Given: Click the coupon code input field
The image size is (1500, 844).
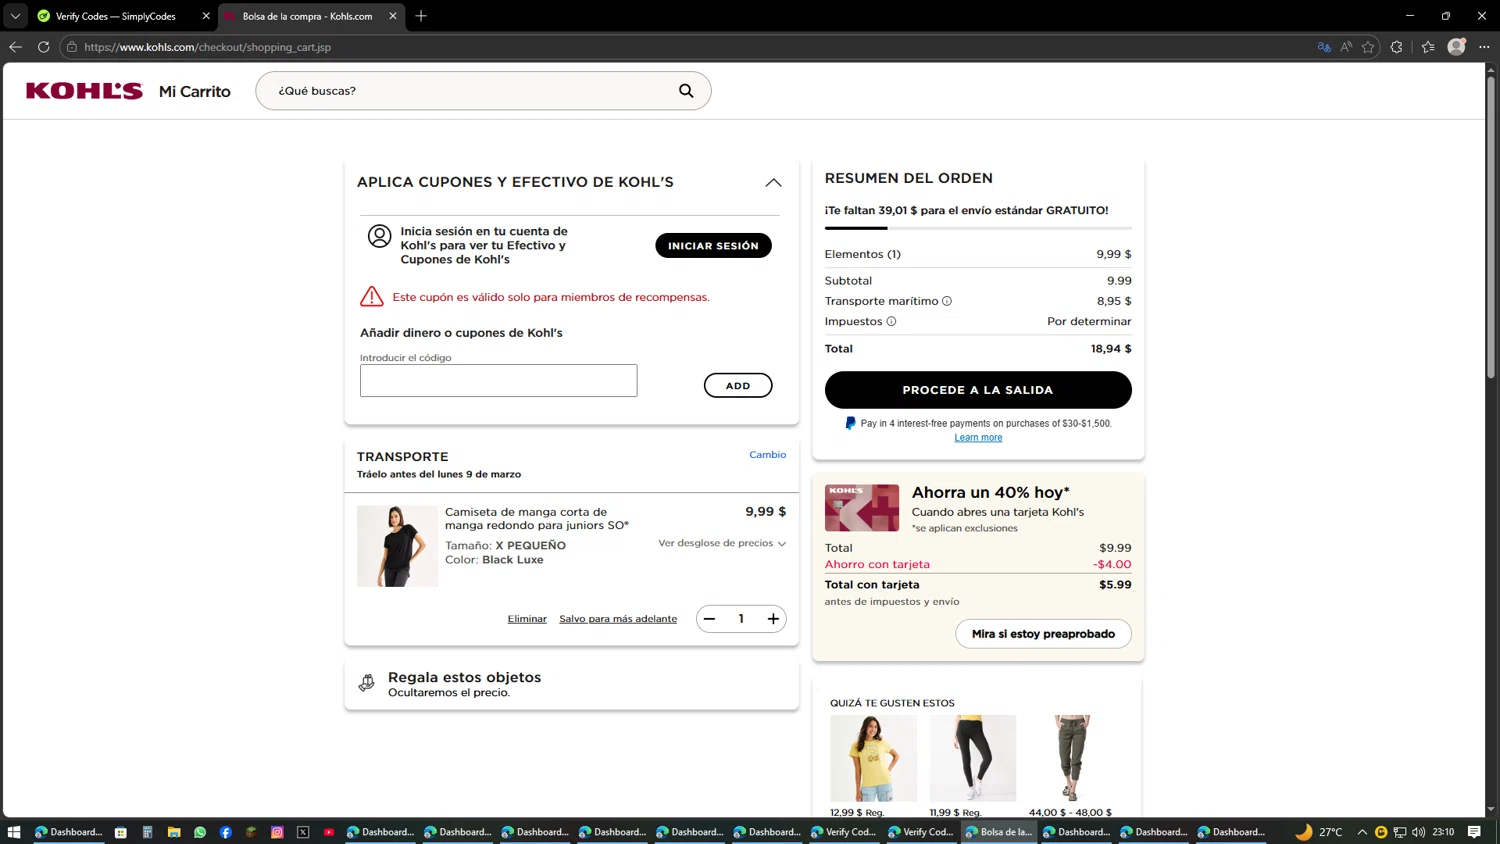Looking at the screenshot, I should click(x=498, y=380).
